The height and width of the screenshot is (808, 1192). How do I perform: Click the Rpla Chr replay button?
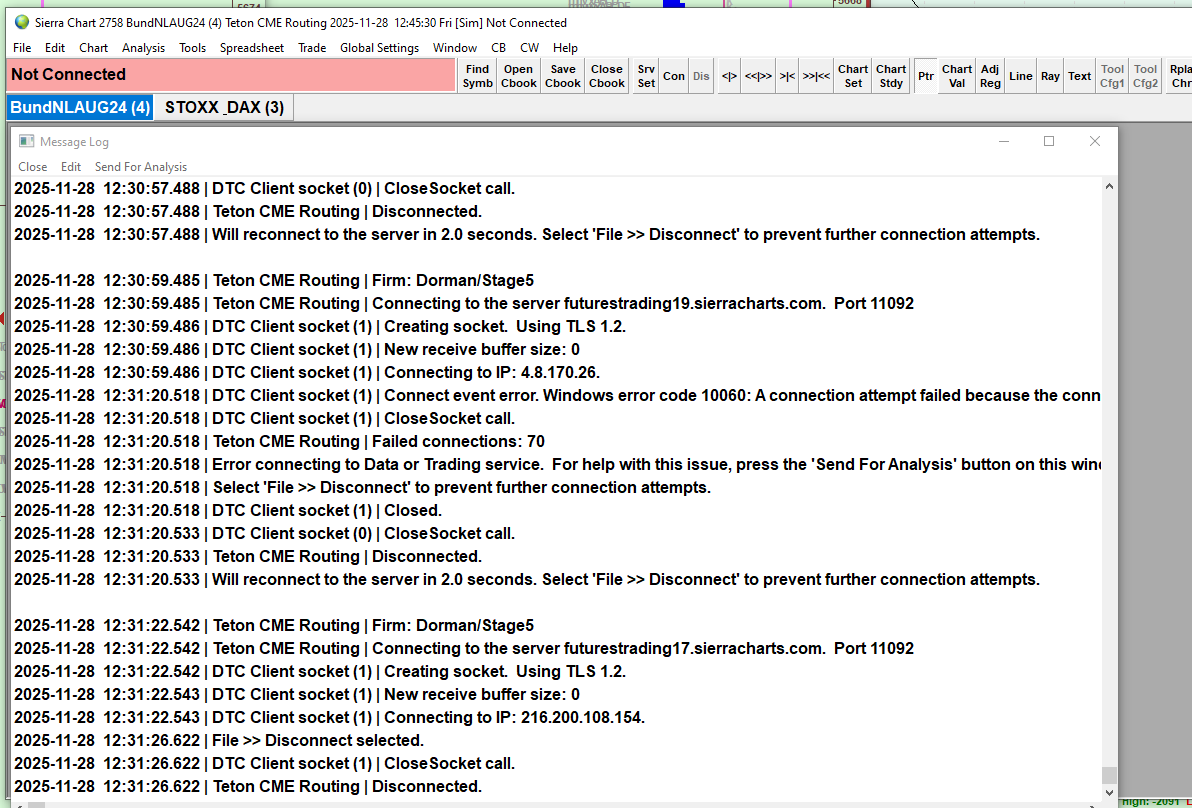click(x=1179, y=76)
